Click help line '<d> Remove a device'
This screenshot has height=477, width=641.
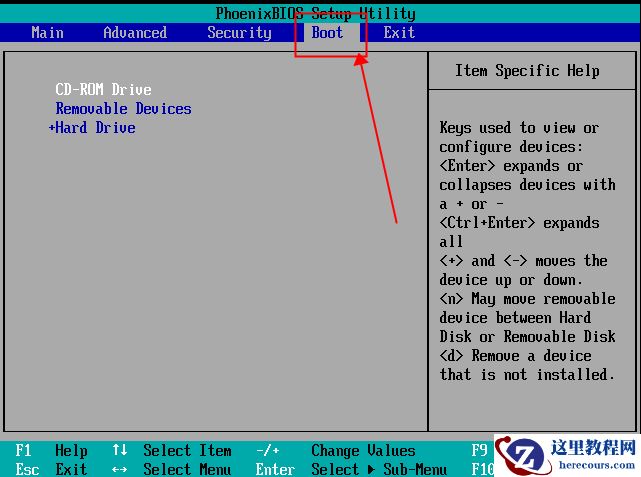click(515, 356)
